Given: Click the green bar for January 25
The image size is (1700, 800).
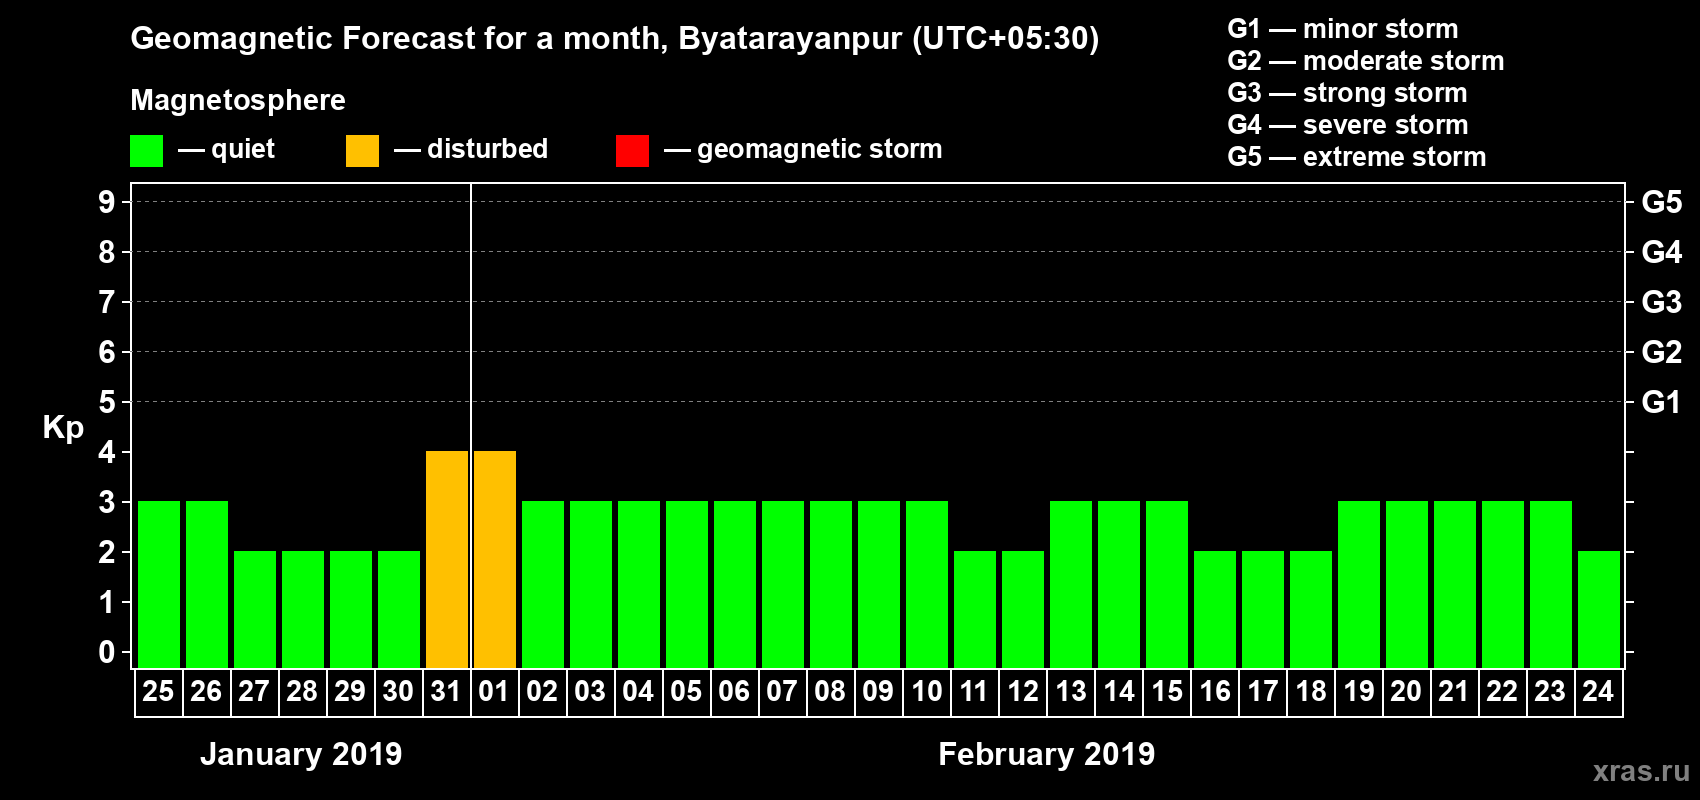Looking at the screenshot, I should pyautogui.click(x=159, y=584).
